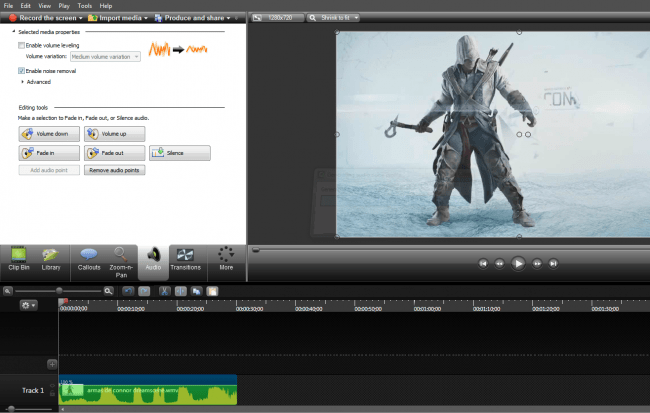Click the timeline zoom slider handle
Viewport: 650px width, 413px height.
59,291
